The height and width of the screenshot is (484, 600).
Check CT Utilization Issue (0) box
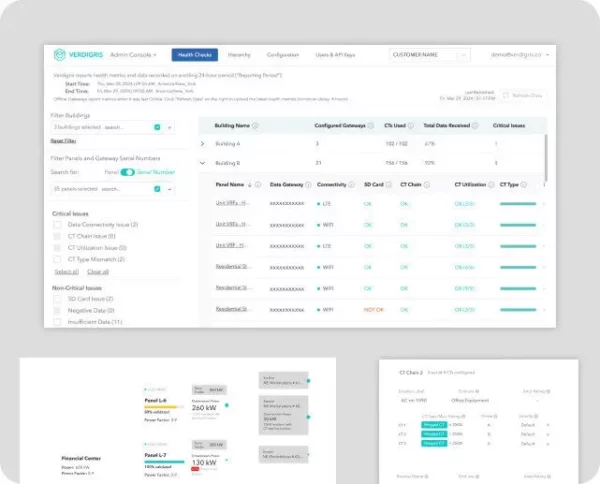point(57,248)
